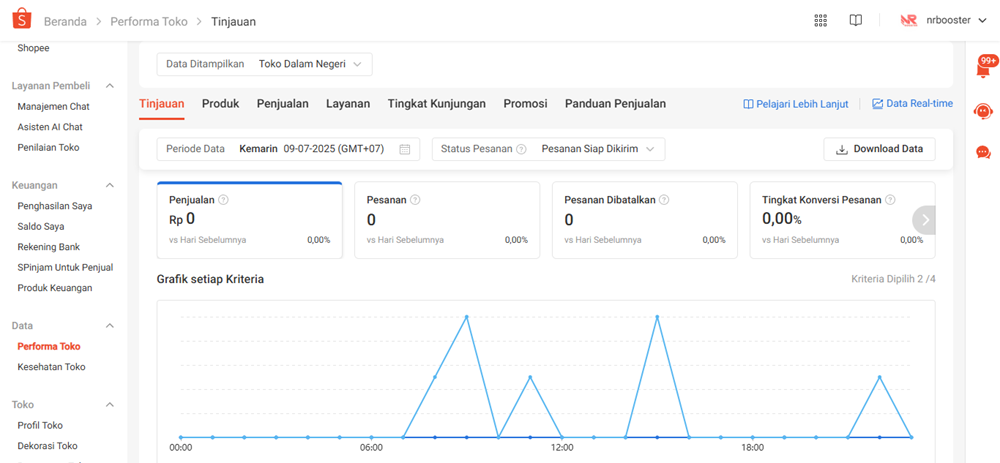Click the Download Data button
The height and width of the screenshot is (463, 1000).
point(879,149)
